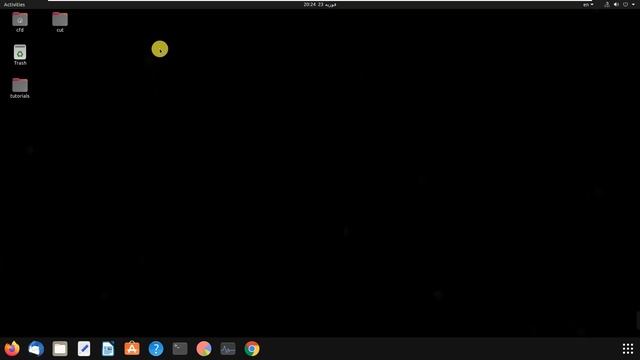Open the Help question mark icon

156,349
